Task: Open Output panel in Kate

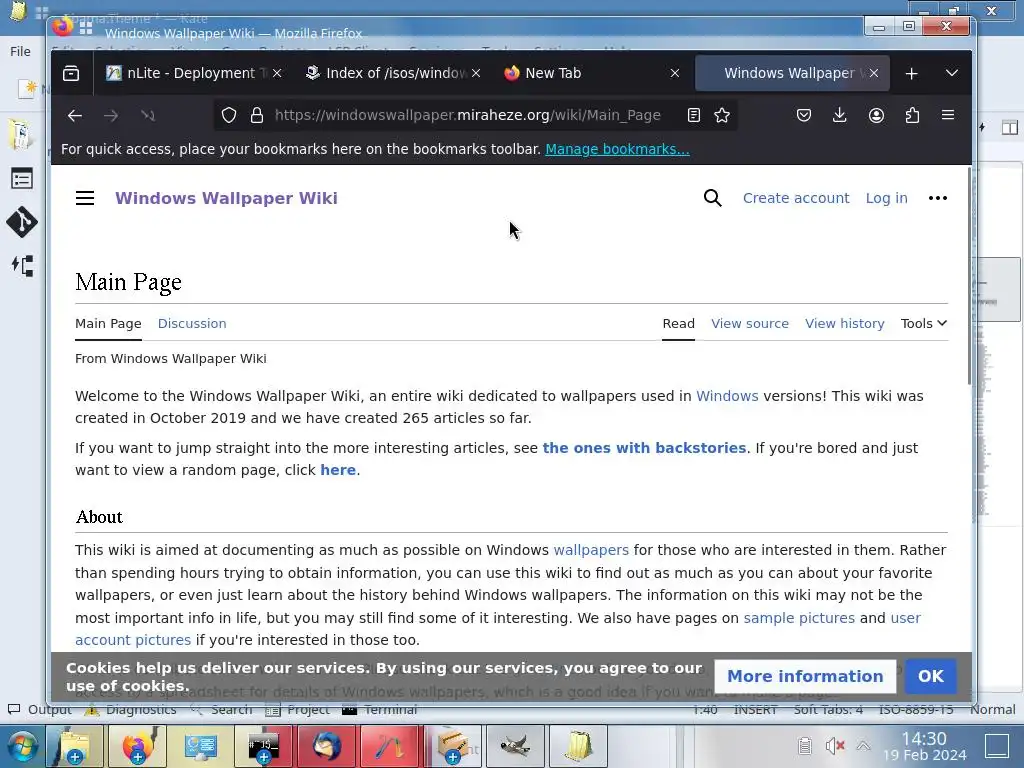Action: tap(39, 709)
